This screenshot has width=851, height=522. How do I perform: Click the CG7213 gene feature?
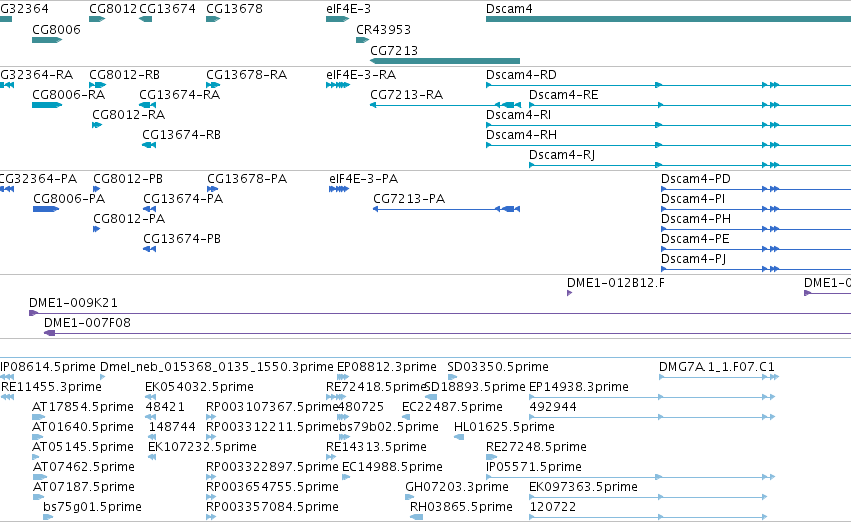(x=444, y=61)
